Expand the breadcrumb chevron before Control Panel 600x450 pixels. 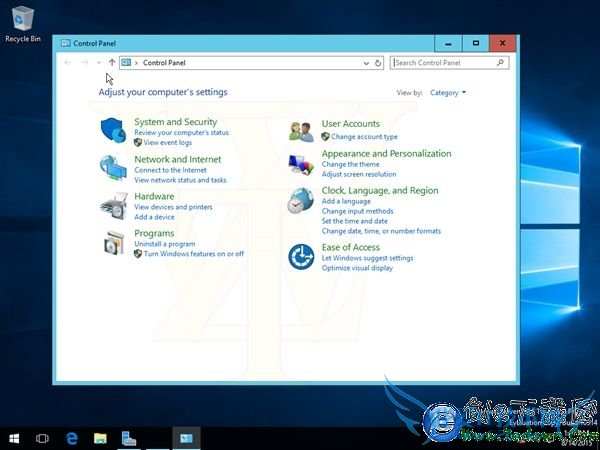[x=136, y=63]
